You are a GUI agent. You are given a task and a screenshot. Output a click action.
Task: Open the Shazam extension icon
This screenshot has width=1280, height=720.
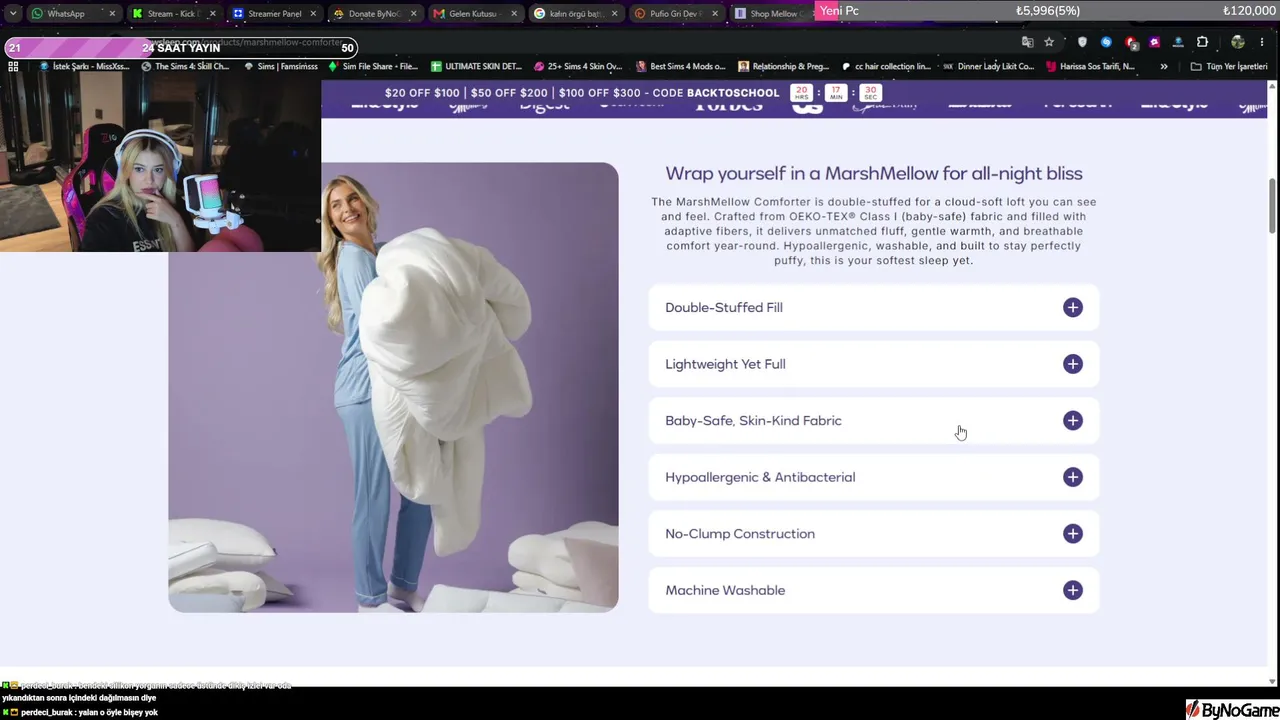[1106, 42]
